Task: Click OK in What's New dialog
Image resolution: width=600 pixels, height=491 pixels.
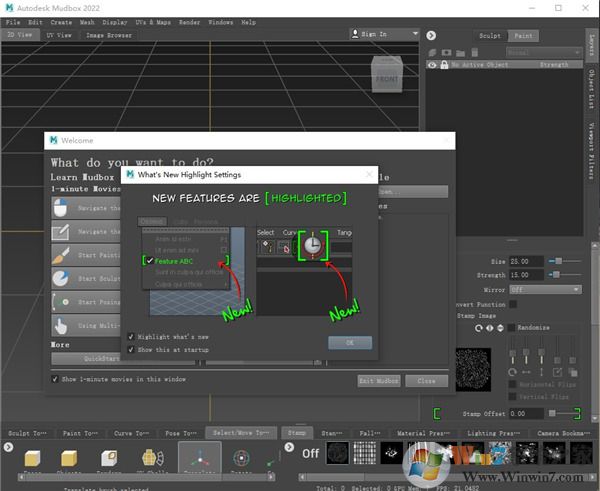Action: (349, 342)
